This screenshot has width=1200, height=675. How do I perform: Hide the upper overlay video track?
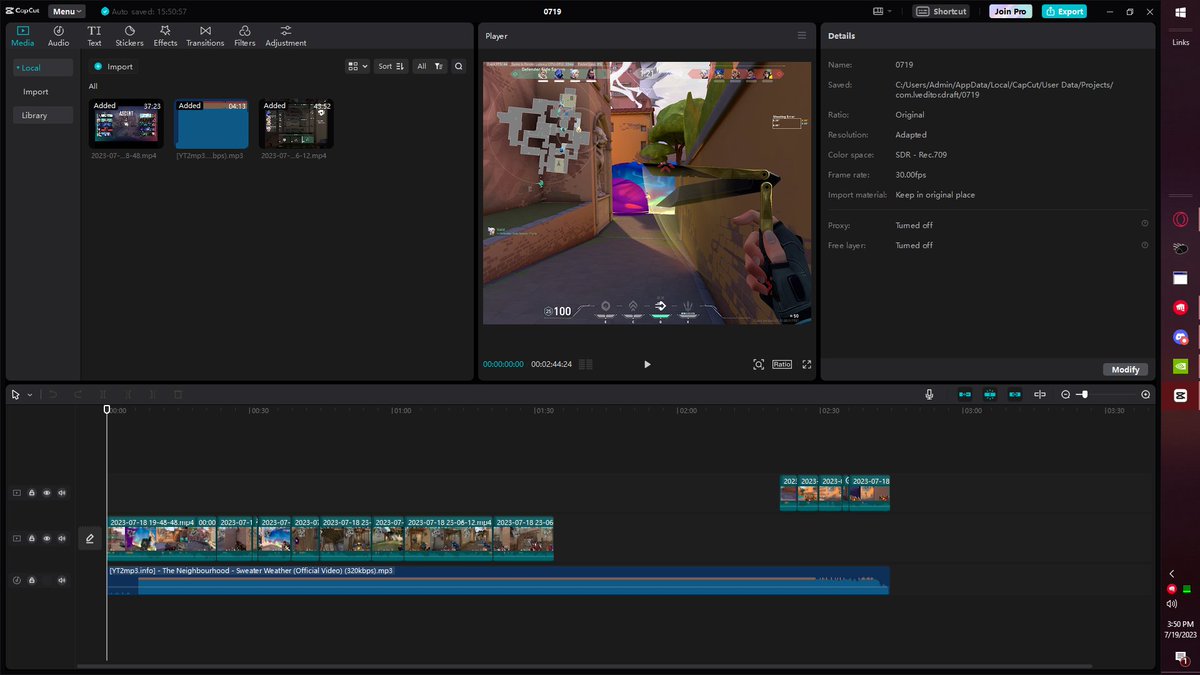point(46,493)
